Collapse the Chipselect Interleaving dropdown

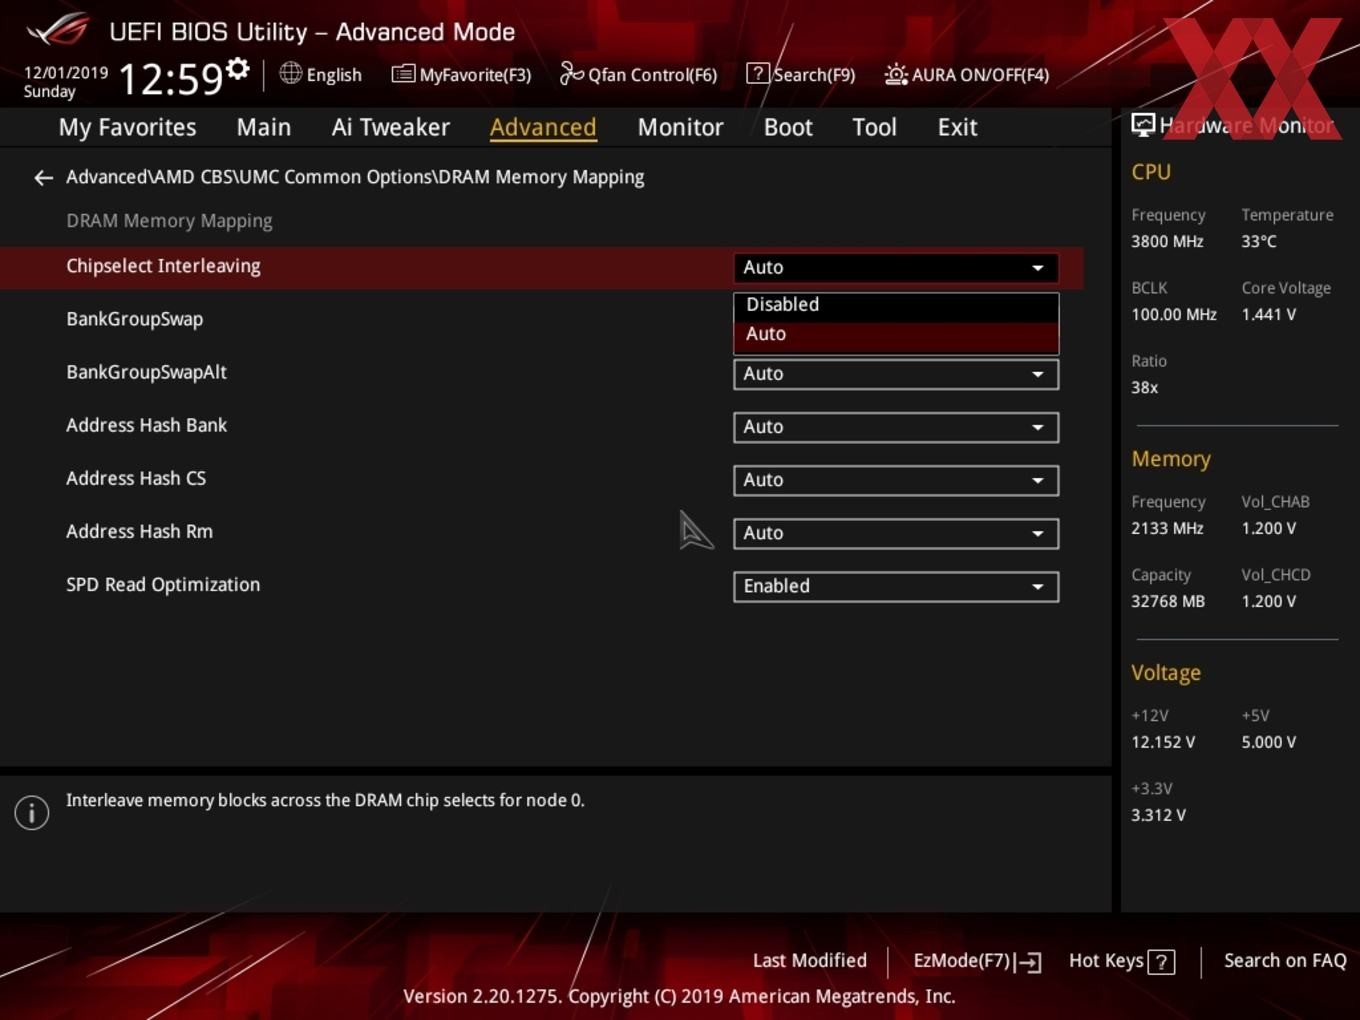click(x=896, y=268)
